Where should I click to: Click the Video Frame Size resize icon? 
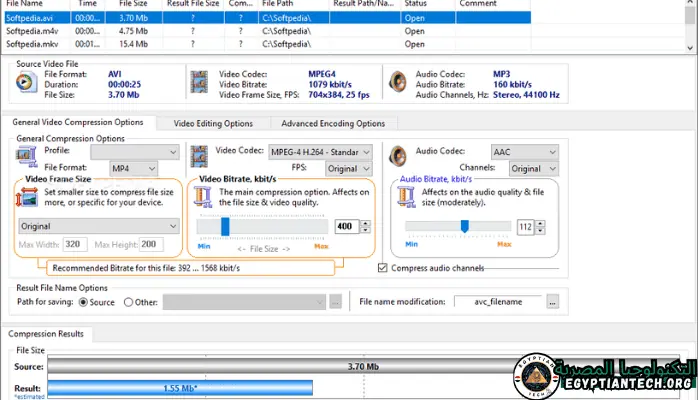pos(28,198)
